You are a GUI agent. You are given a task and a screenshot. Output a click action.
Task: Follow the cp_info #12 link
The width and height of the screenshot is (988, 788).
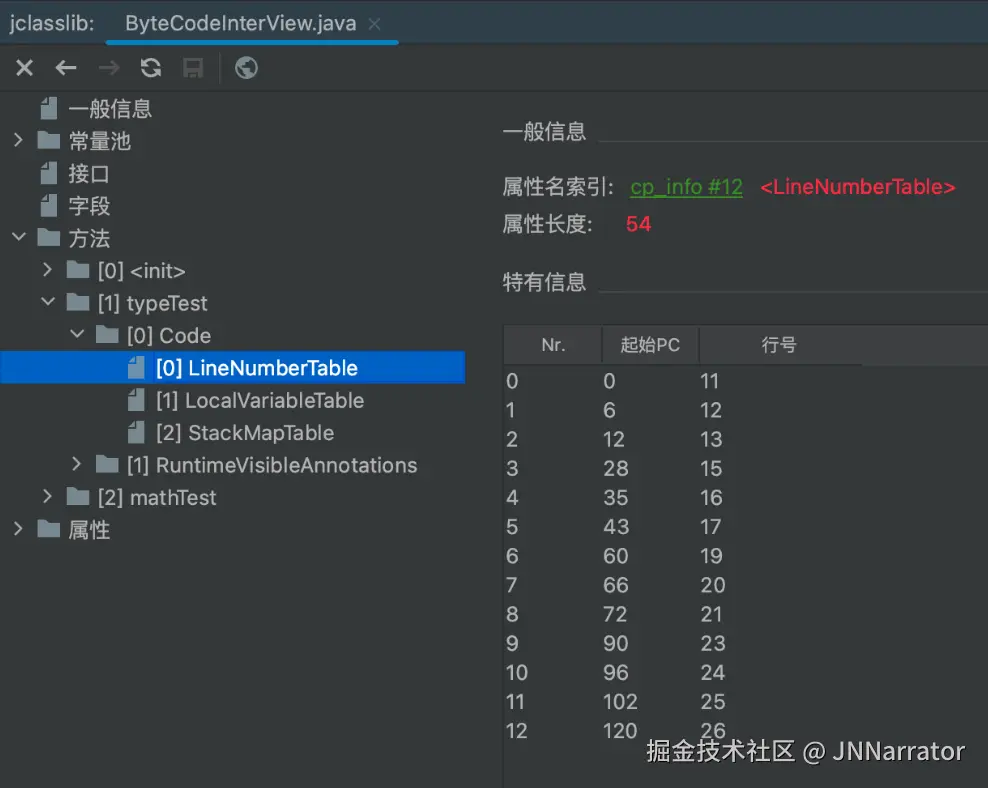[686, 187]
